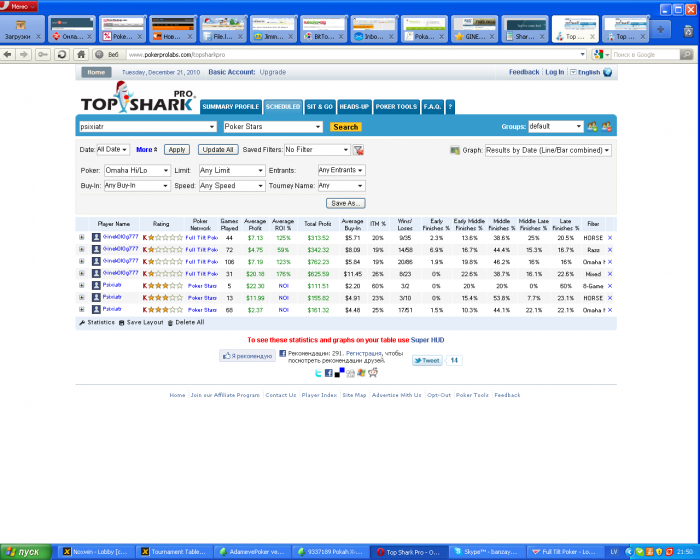700x560 pixels.
Task: Switch to the SUMMARY PROFILE tab
Action: point(230,107)
